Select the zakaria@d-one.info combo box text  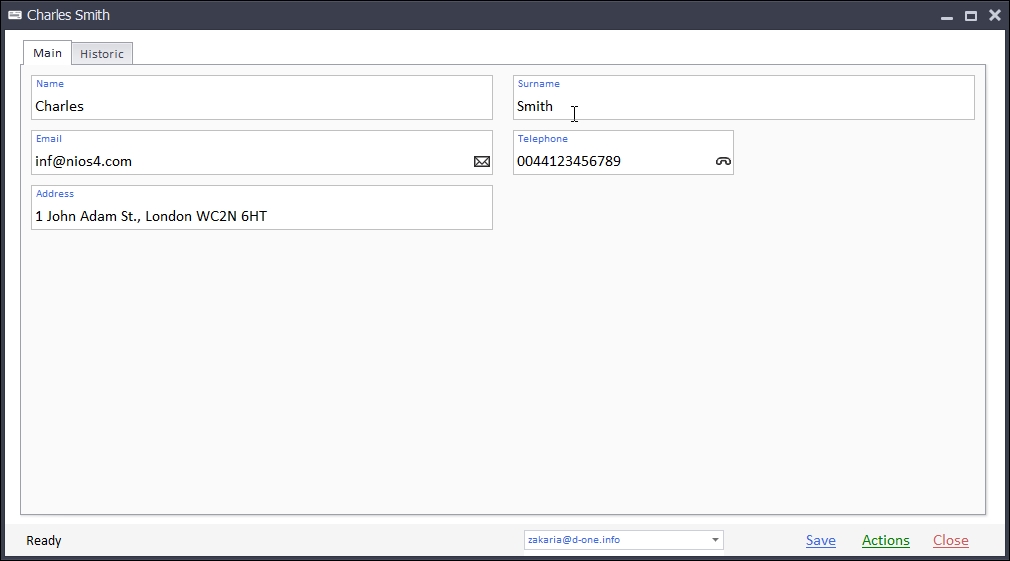[x=615, y=540]
